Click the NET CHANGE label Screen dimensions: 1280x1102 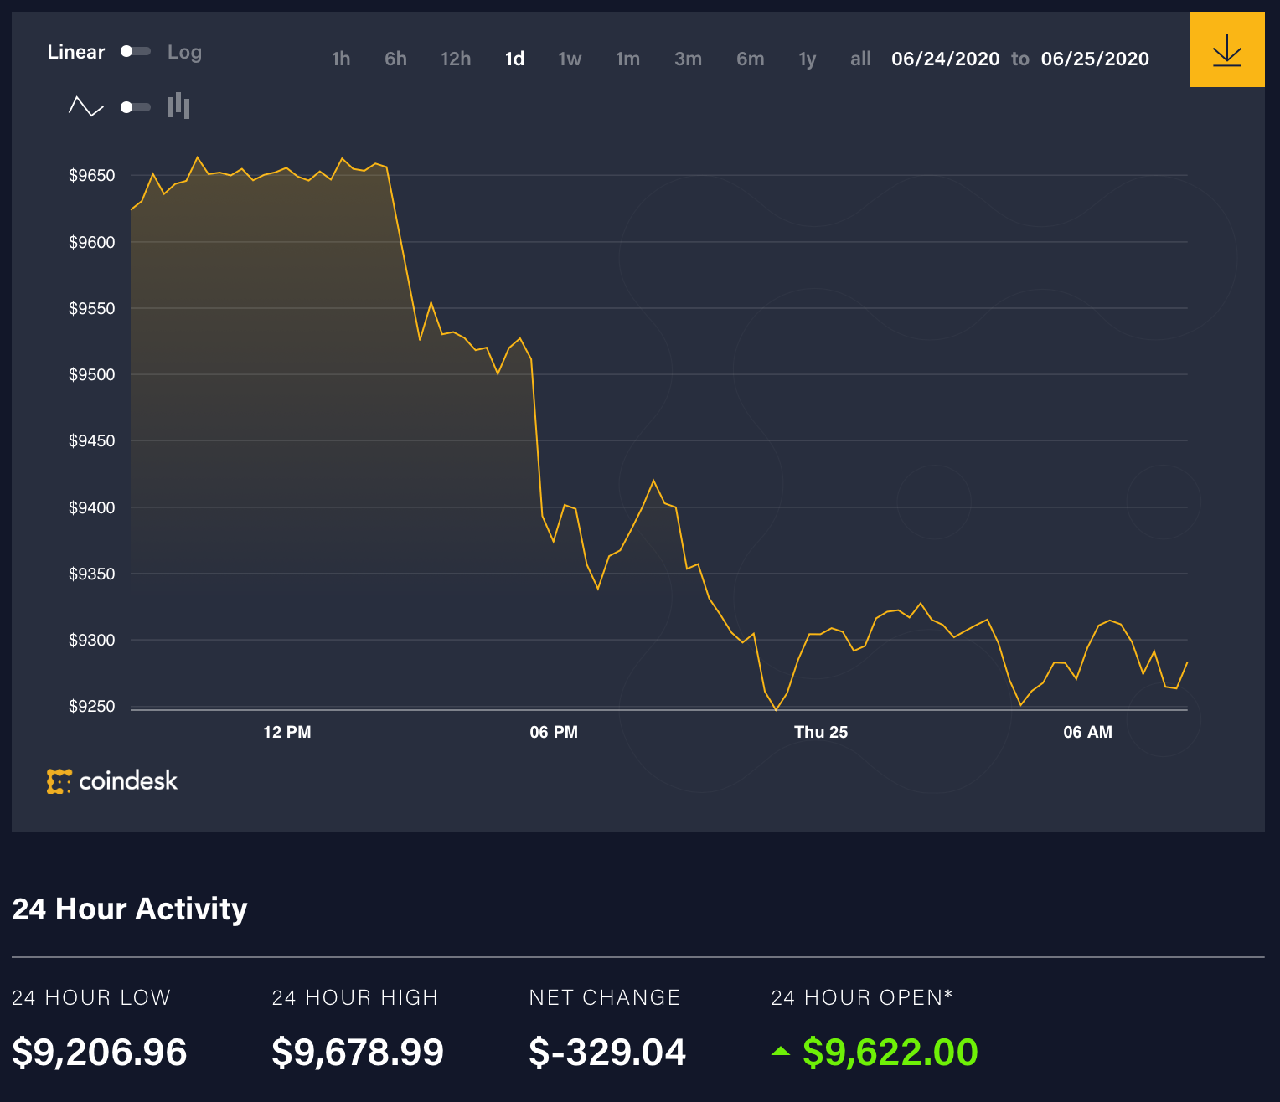(x=605, y=998)
